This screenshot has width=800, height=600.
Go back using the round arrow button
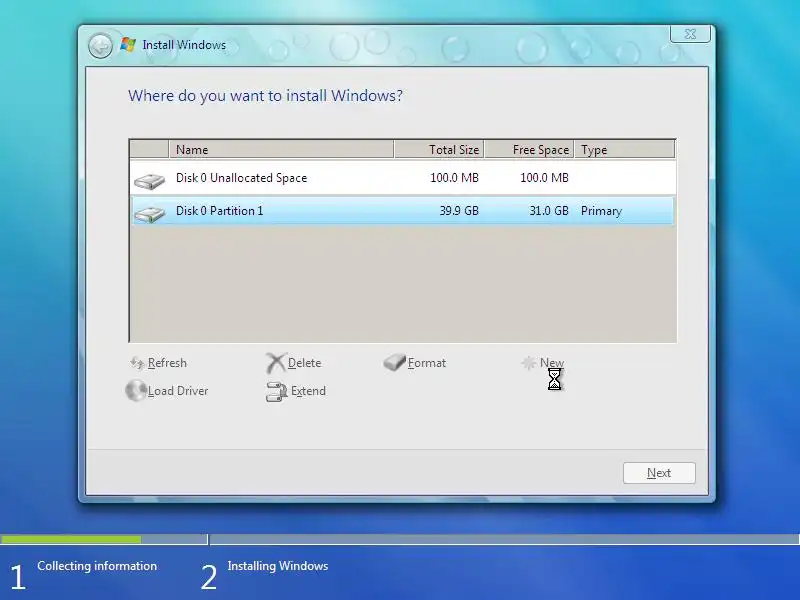coord(100,46)
